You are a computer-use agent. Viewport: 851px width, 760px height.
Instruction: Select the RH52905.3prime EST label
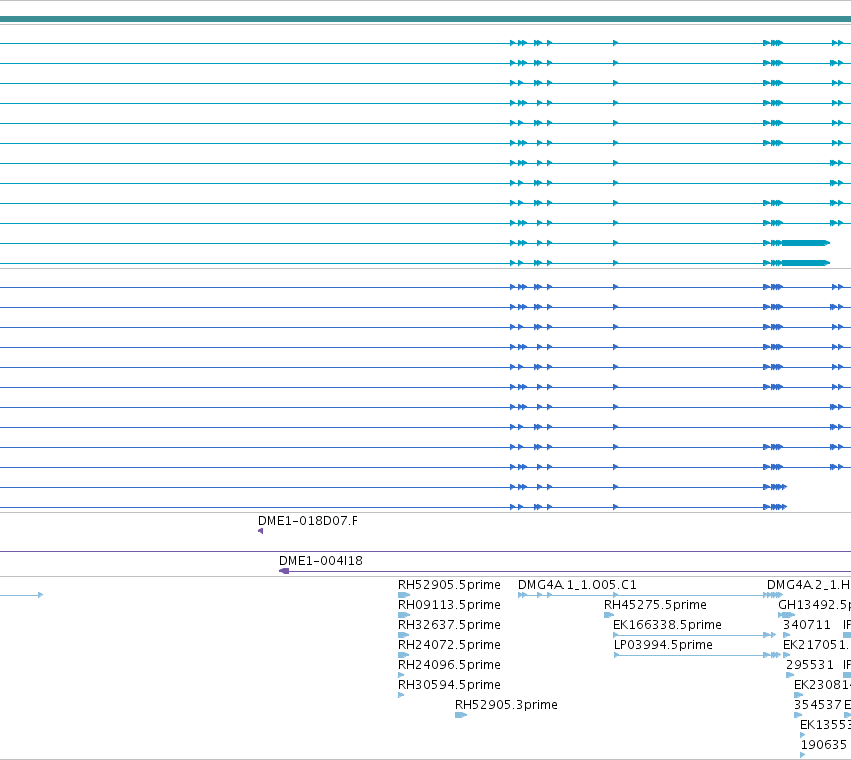click(506, 705)
